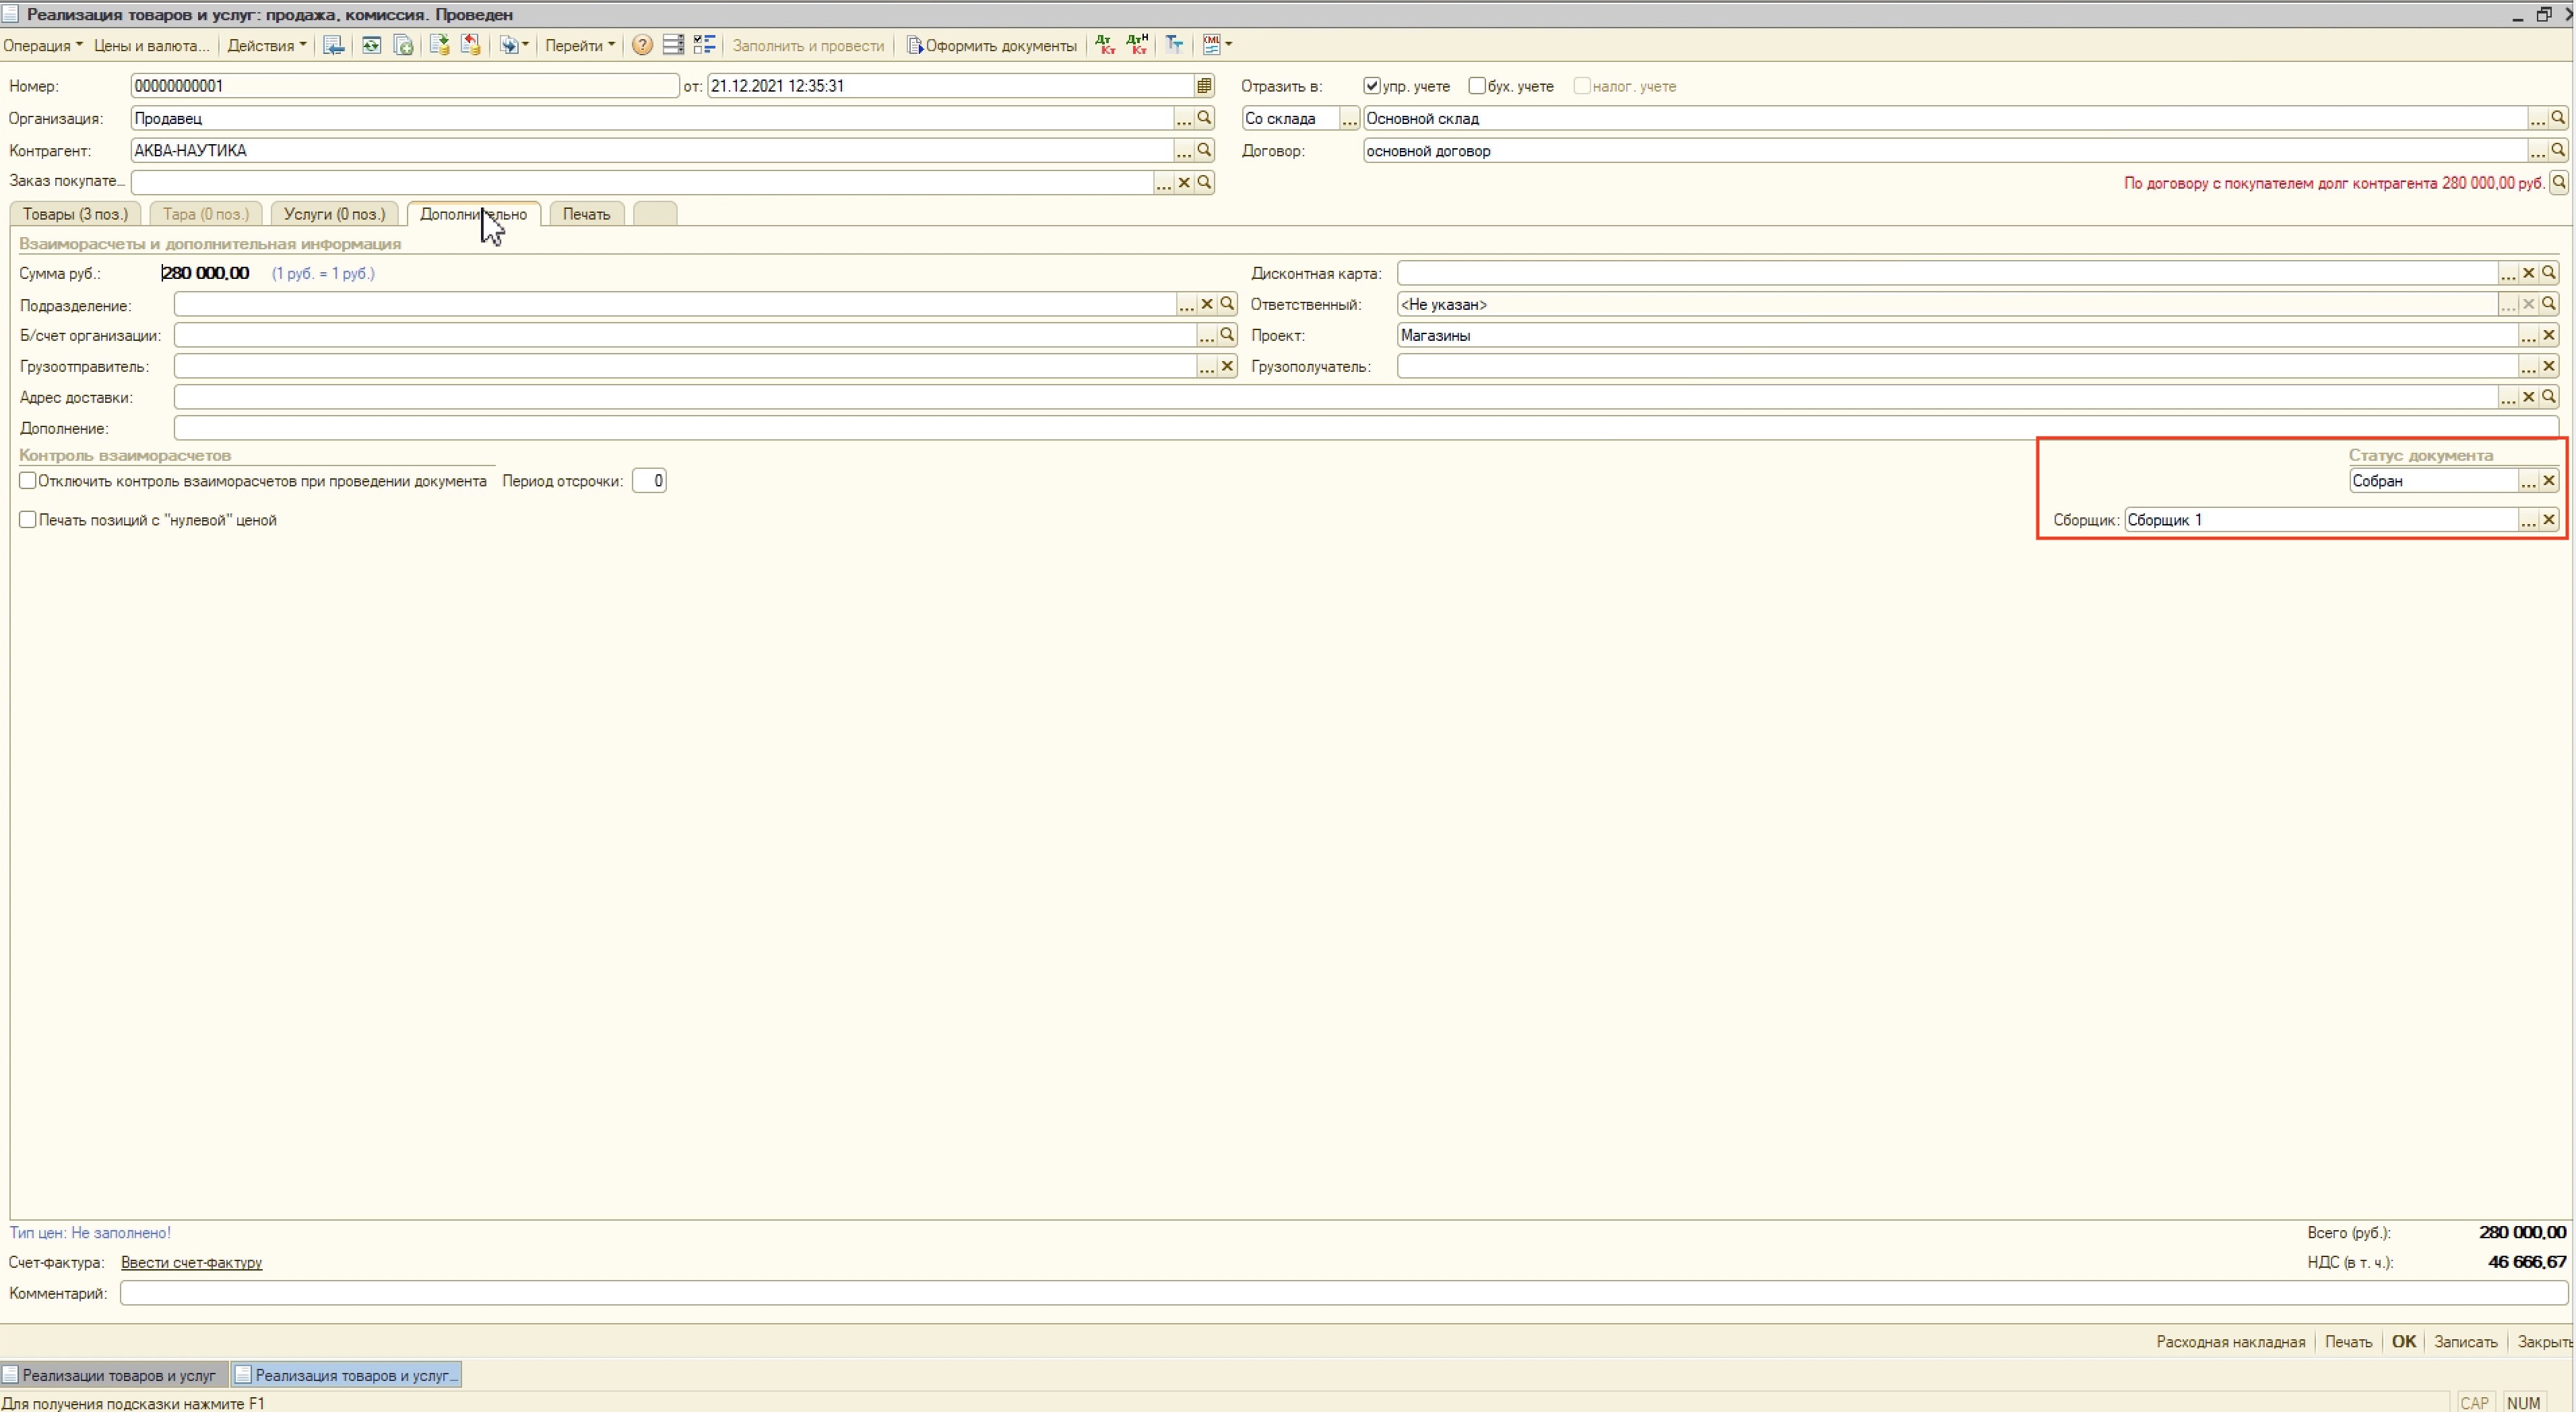The image size is (2576, 1412).
Task: Select Статус документа via ellipsis button
Action: (x=2528, y=481)
